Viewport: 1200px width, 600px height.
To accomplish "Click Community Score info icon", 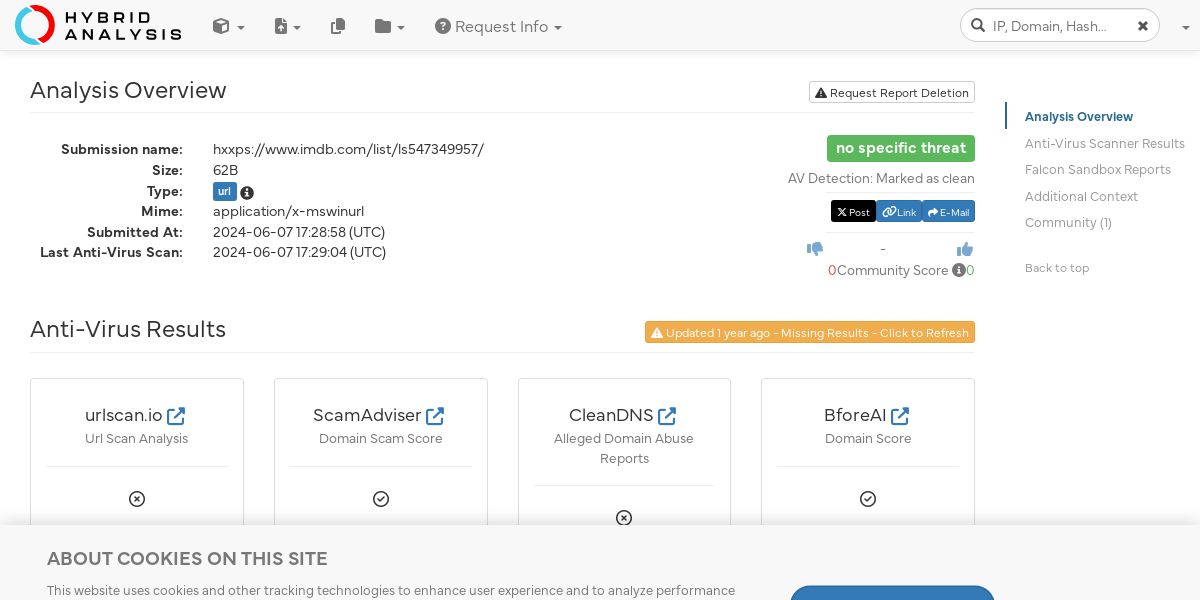I will click(959, 270).
